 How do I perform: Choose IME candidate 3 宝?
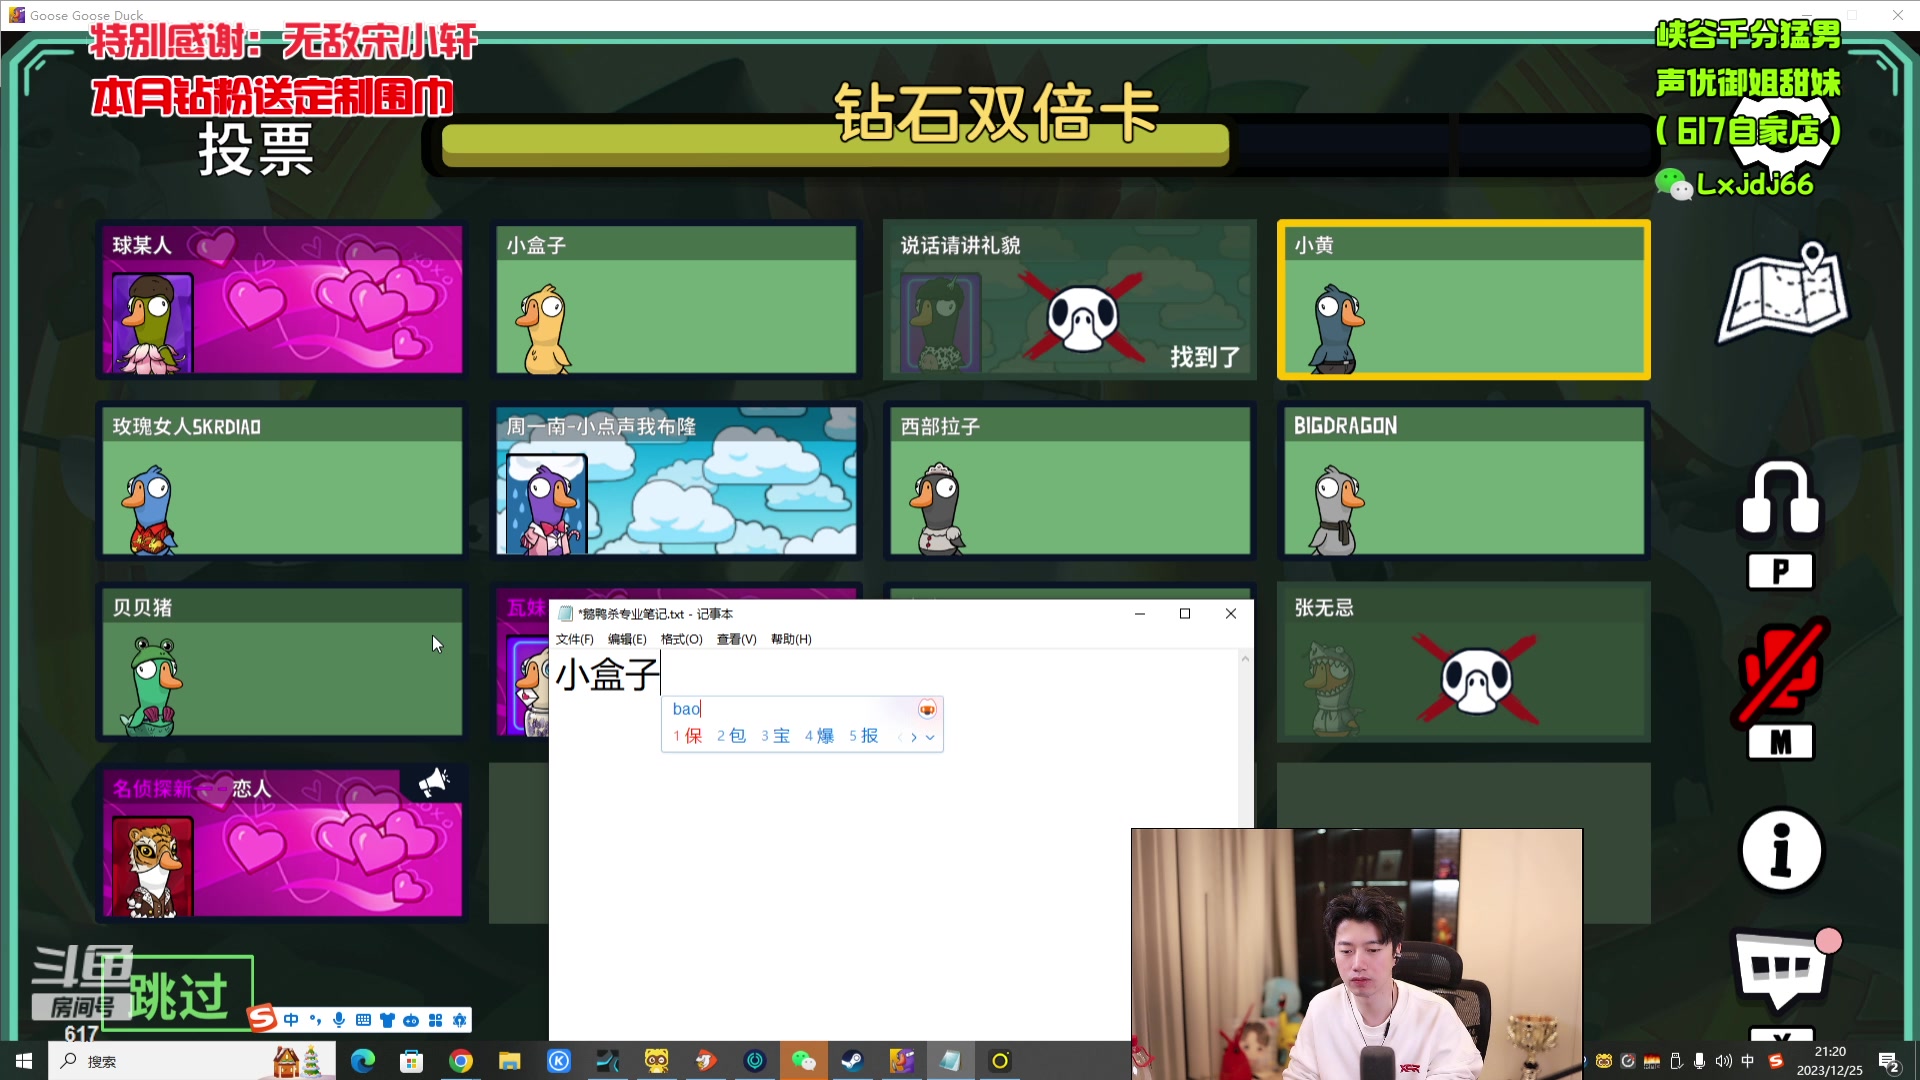[776, 736]
